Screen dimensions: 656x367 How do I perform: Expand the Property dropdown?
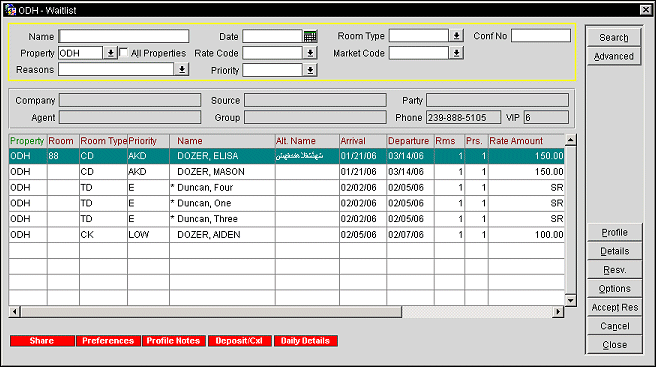coord(110,53)
